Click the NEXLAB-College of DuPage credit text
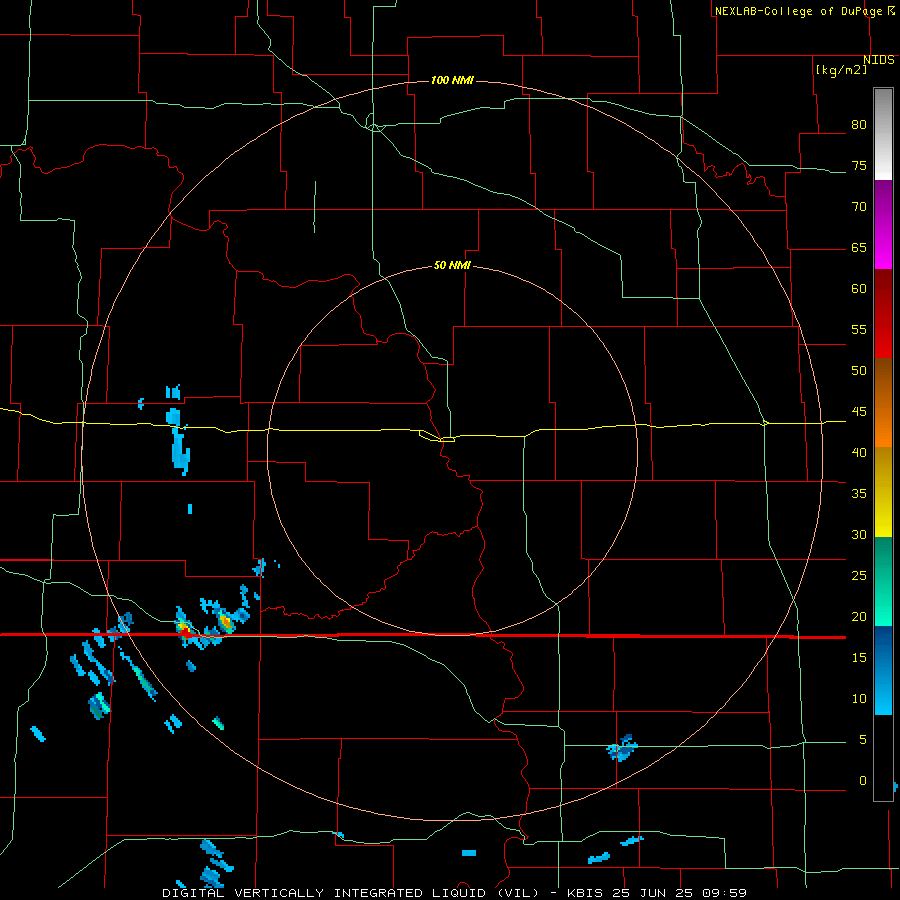Image resolution: width=900 pixels, height=900 pixels. tap(799, 11)
